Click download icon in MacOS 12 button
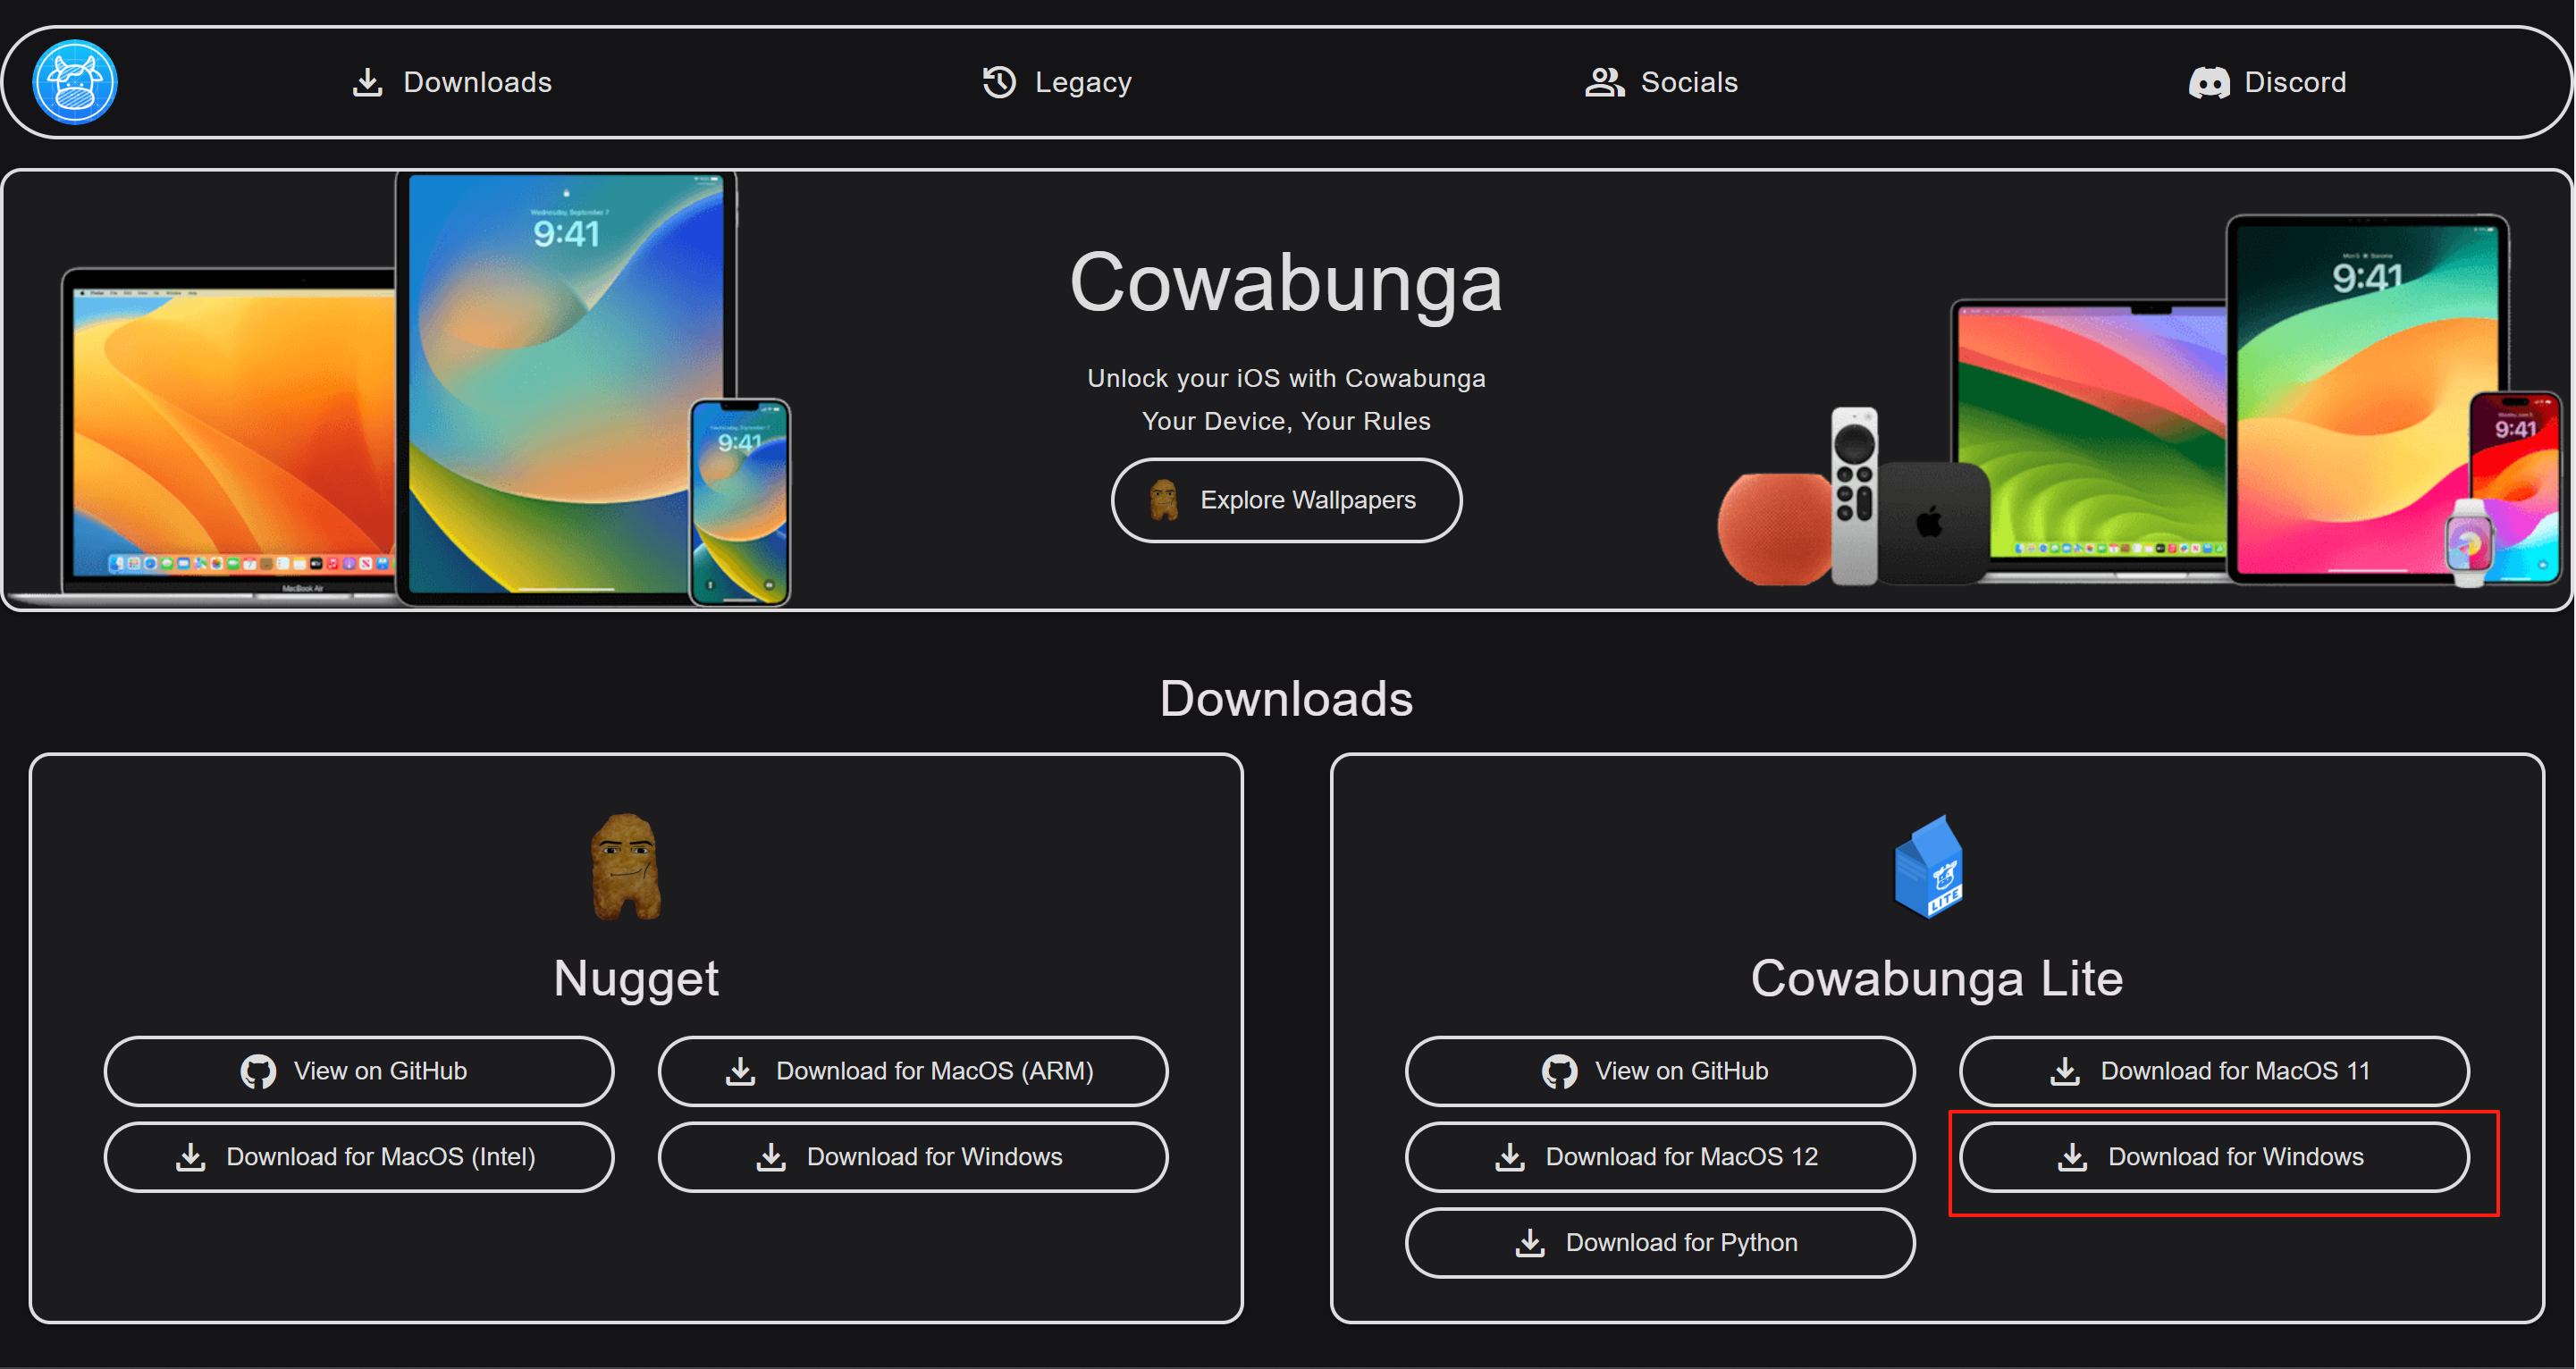This screenshot has height=1369, width=2576. [1510, 1157]
